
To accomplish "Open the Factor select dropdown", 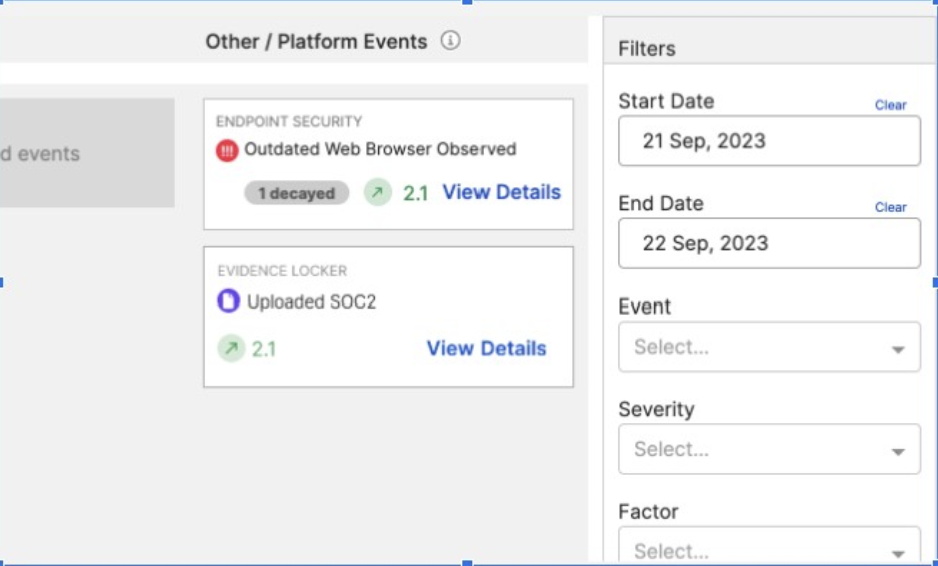I will 769,544.
